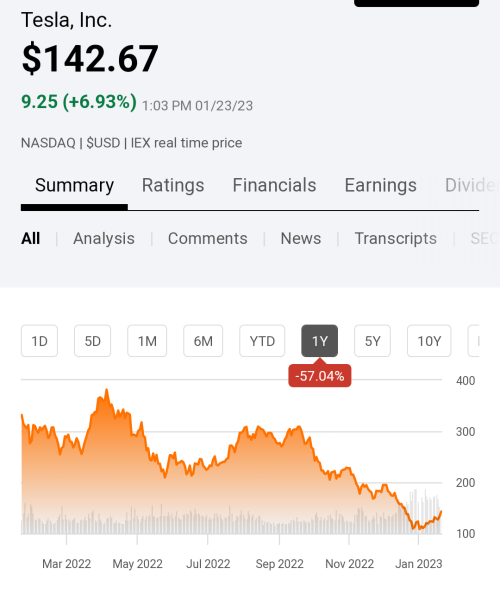Open the partially visible Dividends tab

[470, 186]
